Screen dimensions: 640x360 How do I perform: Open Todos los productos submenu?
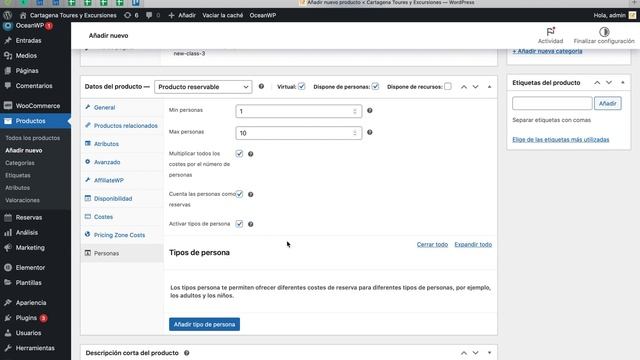point(32,138)
